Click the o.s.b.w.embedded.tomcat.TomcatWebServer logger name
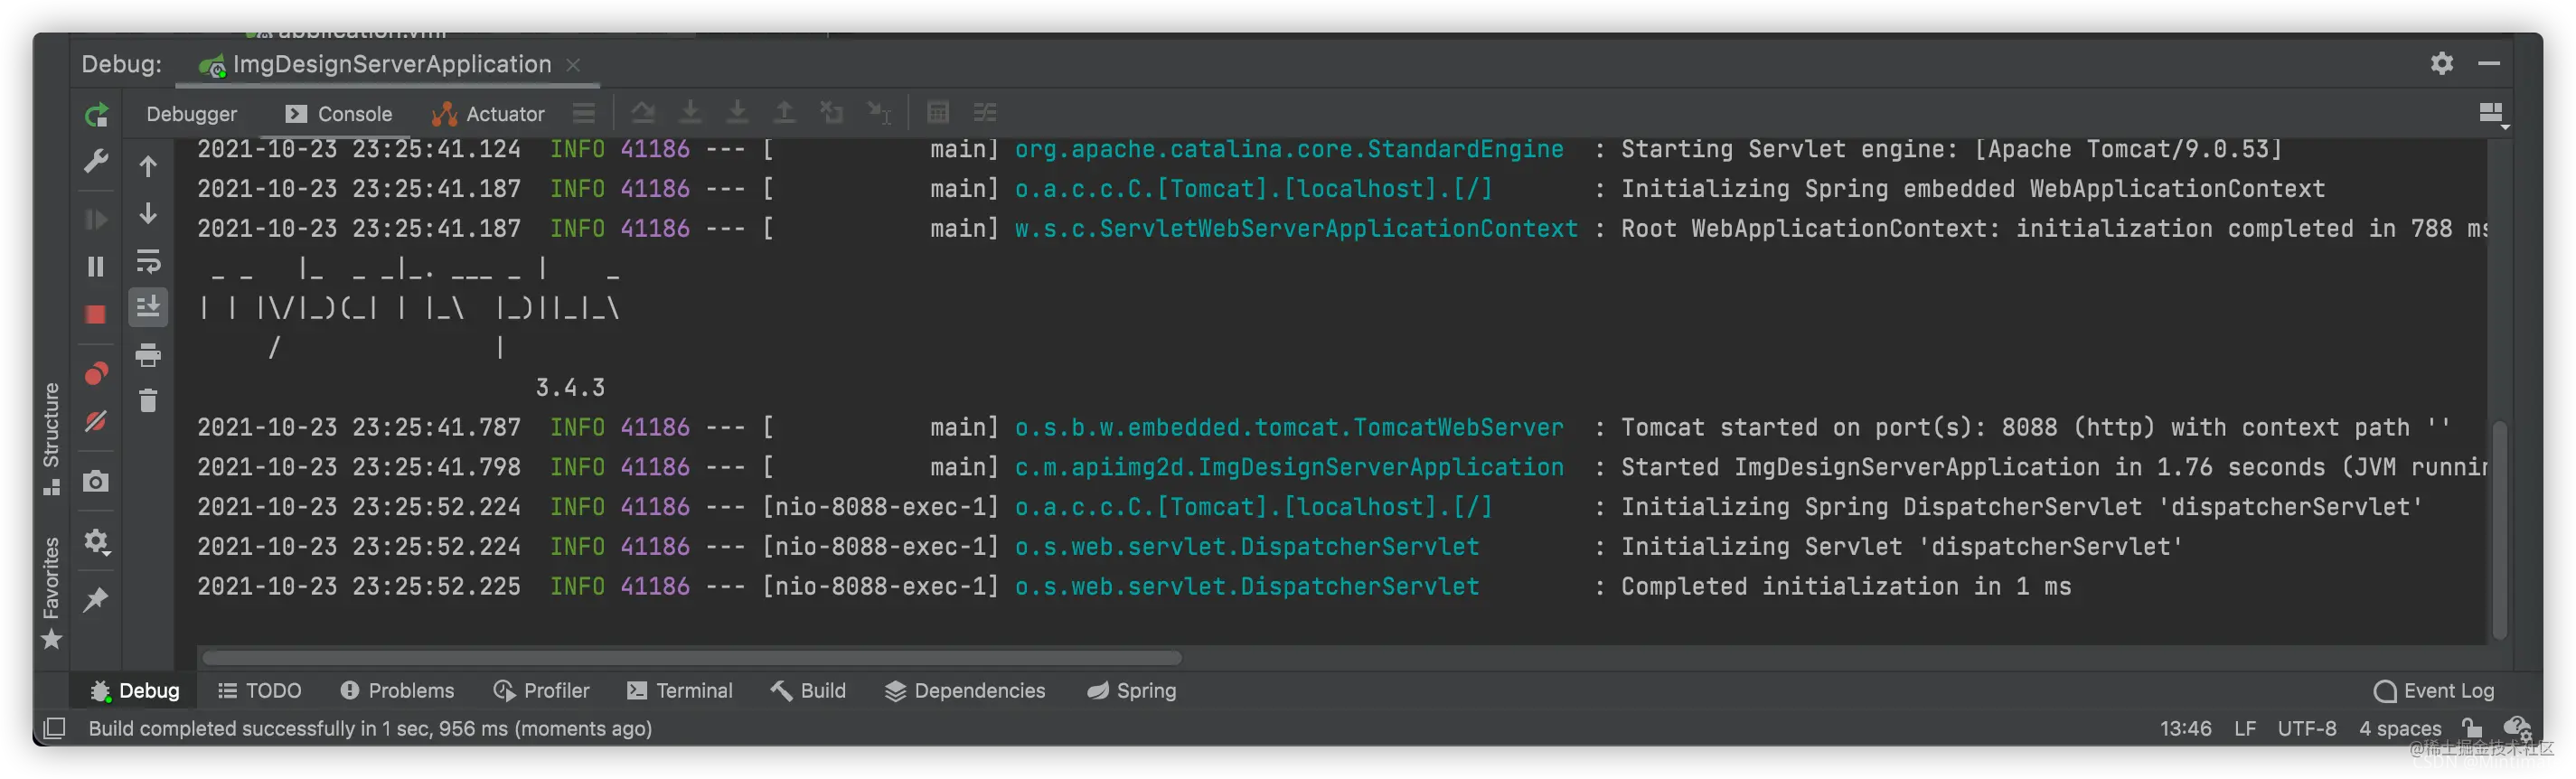Viewport: 2576px width, 779px height. pyautogui.click(x=1289, y=428)
